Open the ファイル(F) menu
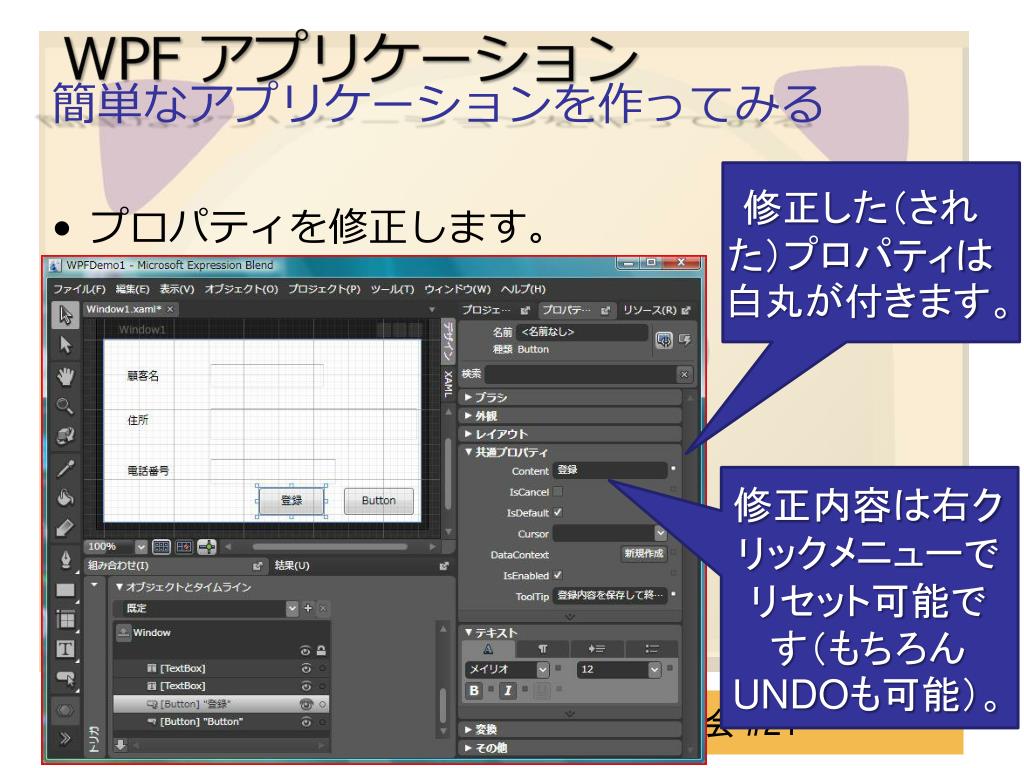This screenshot has width=1024, height=768. click(x=80, y=289)
